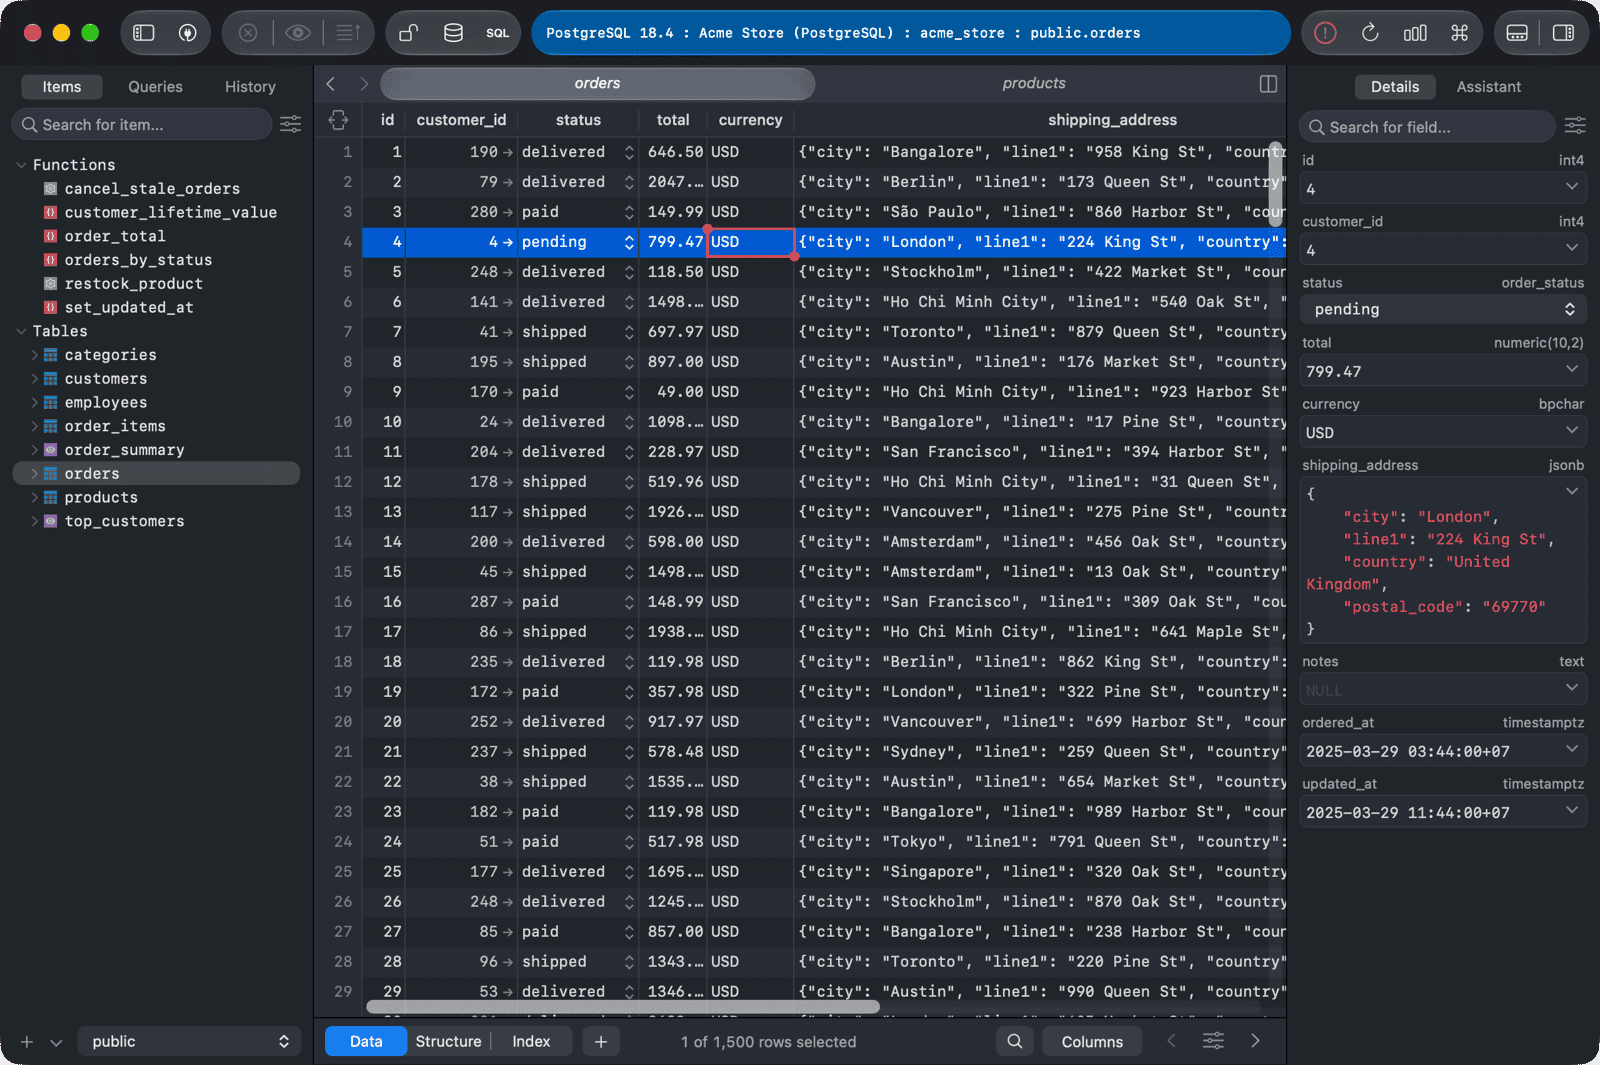1600x1065 pixels.
Task: Click the split pane icon beside products tab
Action: pos(1268,84)
